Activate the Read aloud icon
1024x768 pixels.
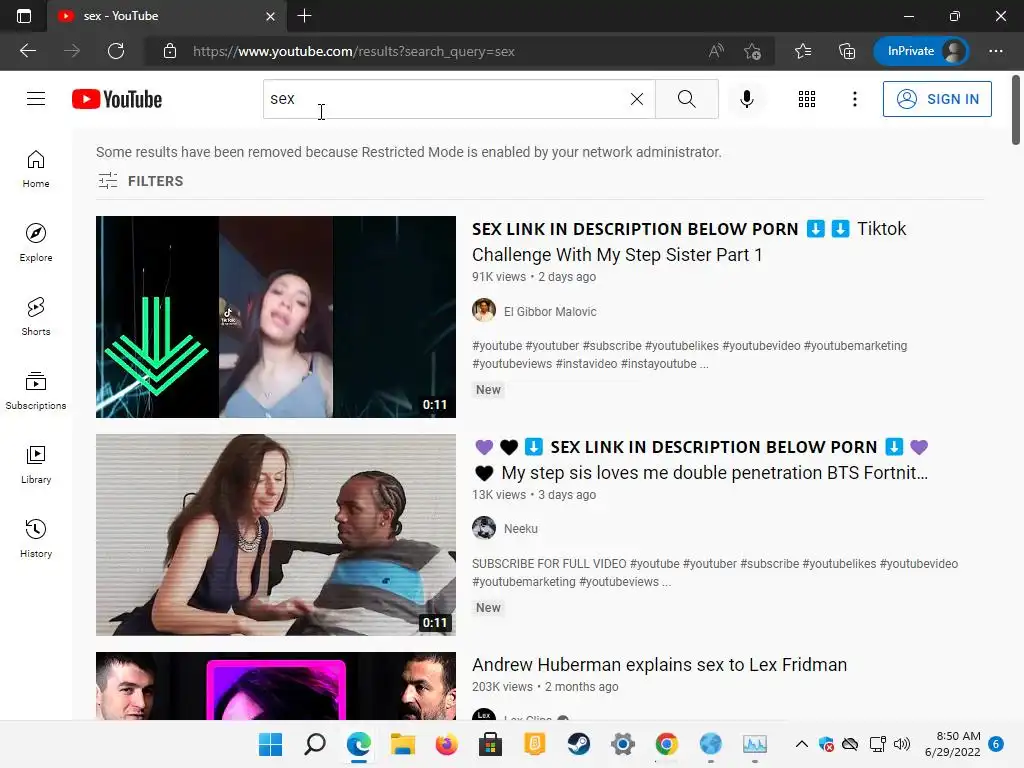click(716, 51)
